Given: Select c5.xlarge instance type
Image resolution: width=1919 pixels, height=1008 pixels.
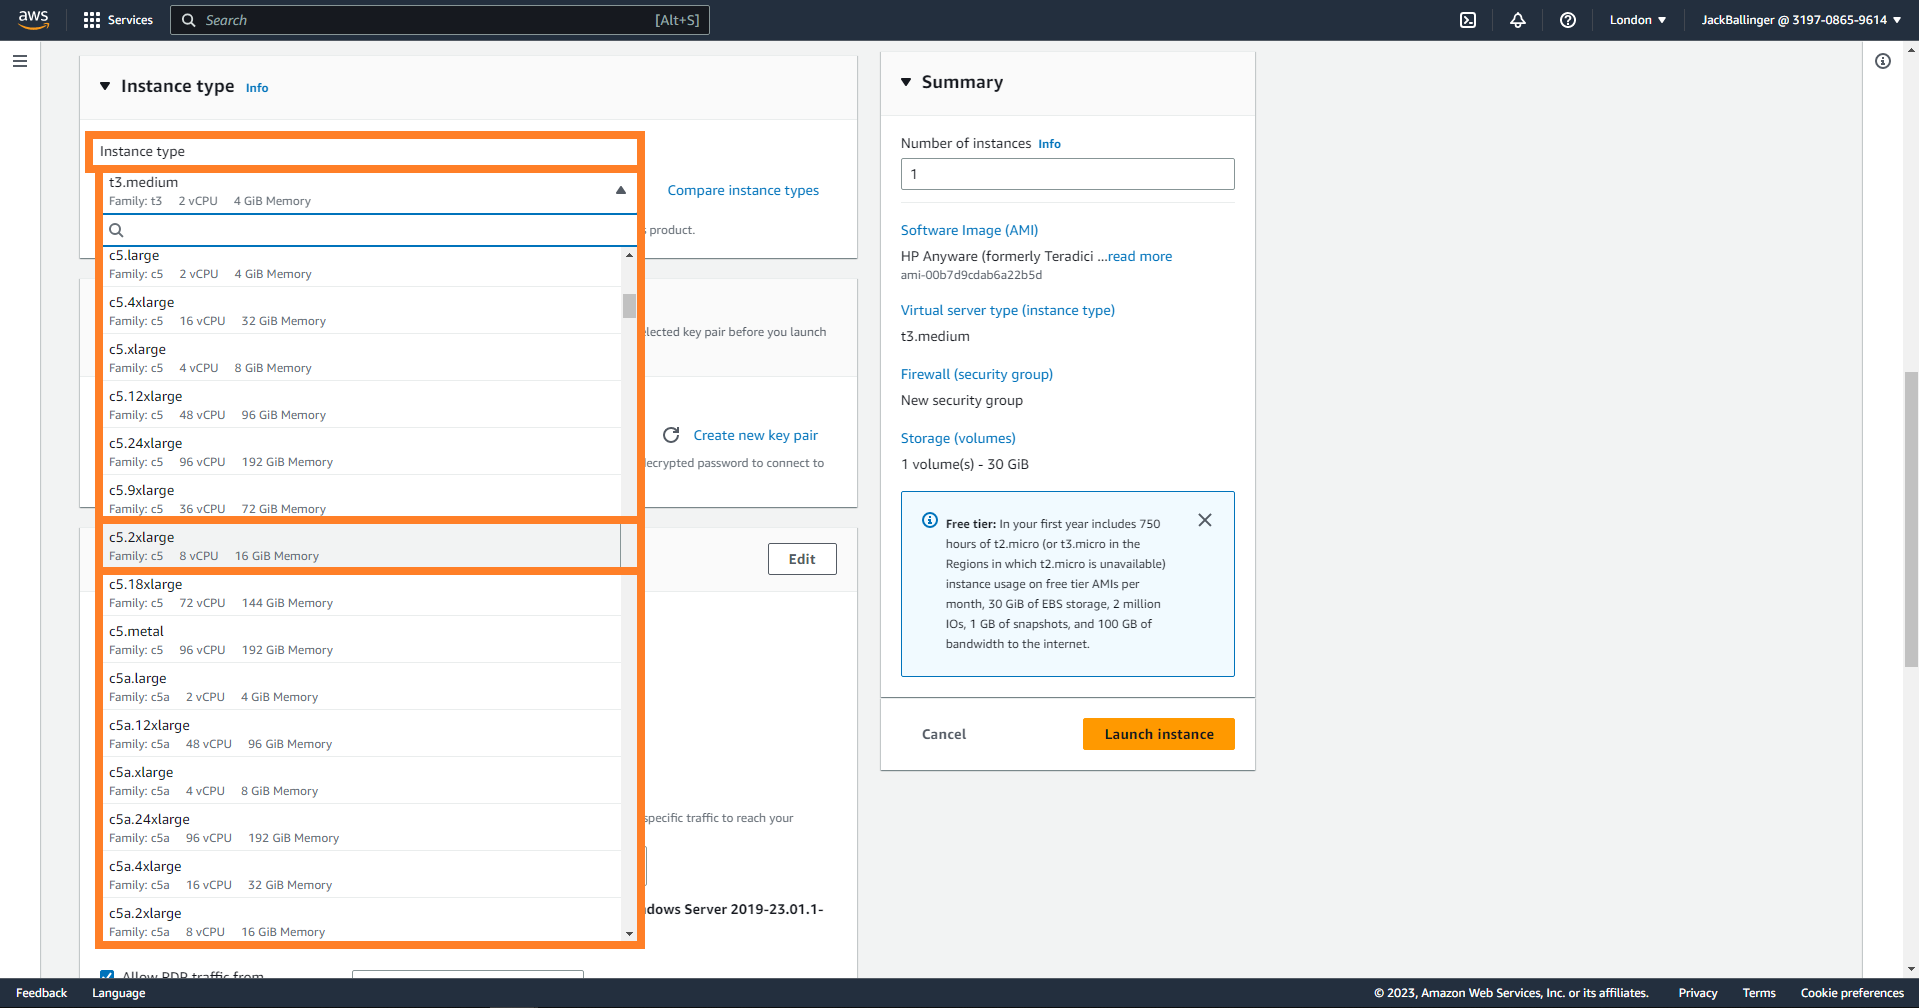Looking at the screenshot, I should (362, 358).
